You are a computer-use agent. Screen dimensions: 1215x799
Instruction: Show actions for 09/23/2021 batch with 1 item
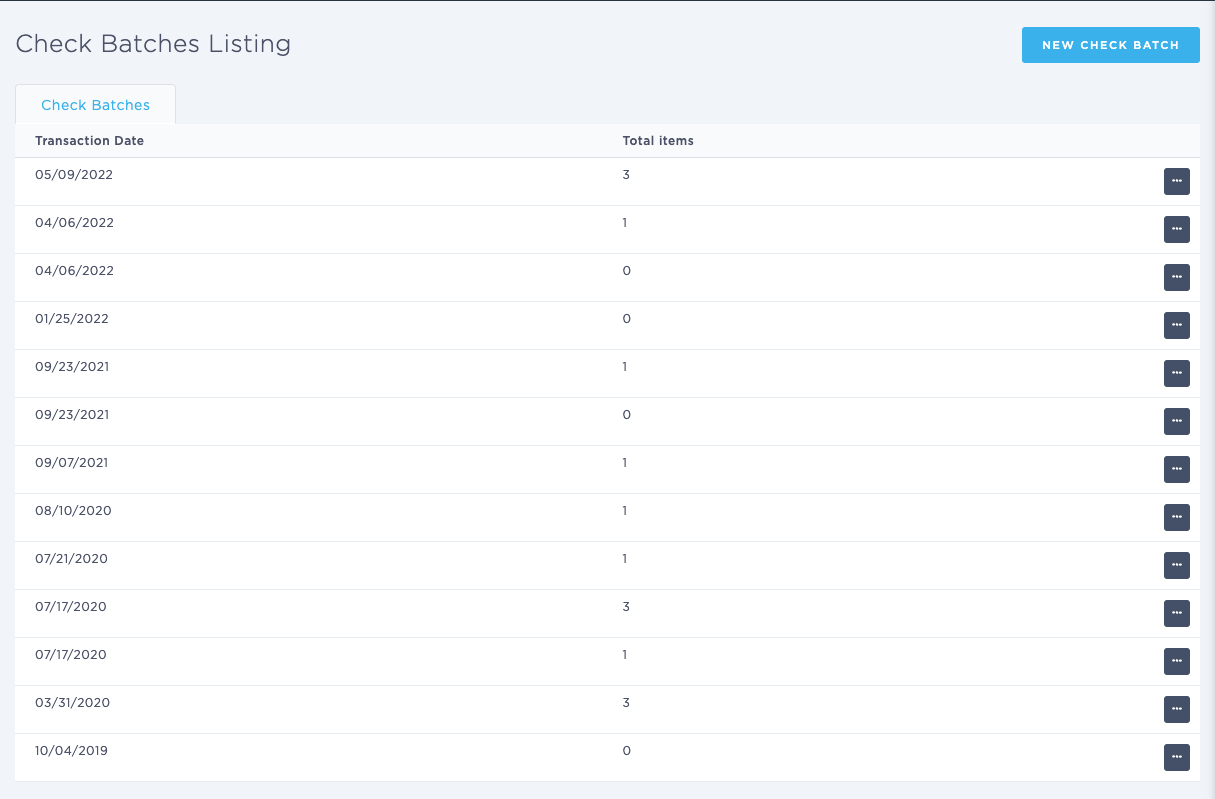coord(1176,373)
